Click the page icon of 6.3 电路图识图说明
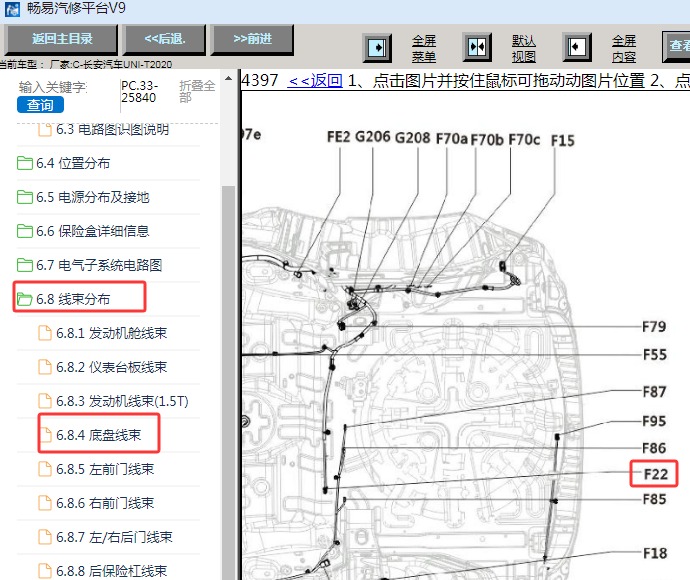The image size is (690, 580). coord(45,129)
